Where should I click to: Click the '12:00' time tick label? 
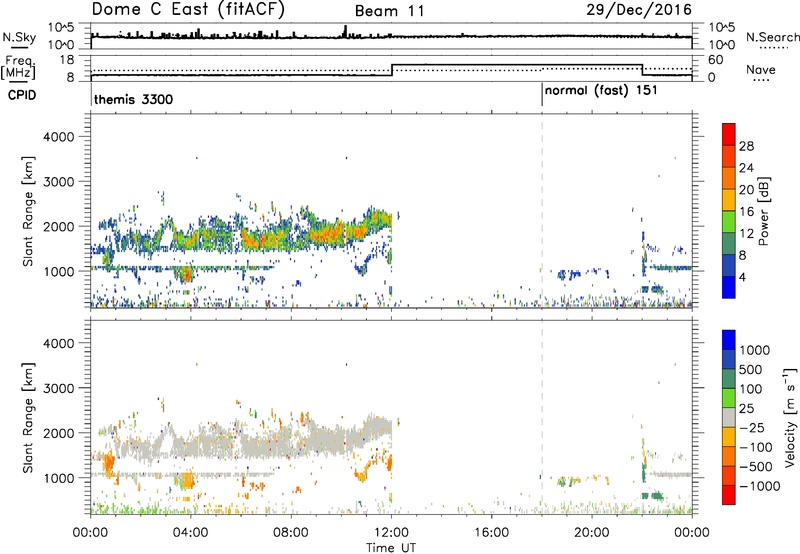point(391,533)
